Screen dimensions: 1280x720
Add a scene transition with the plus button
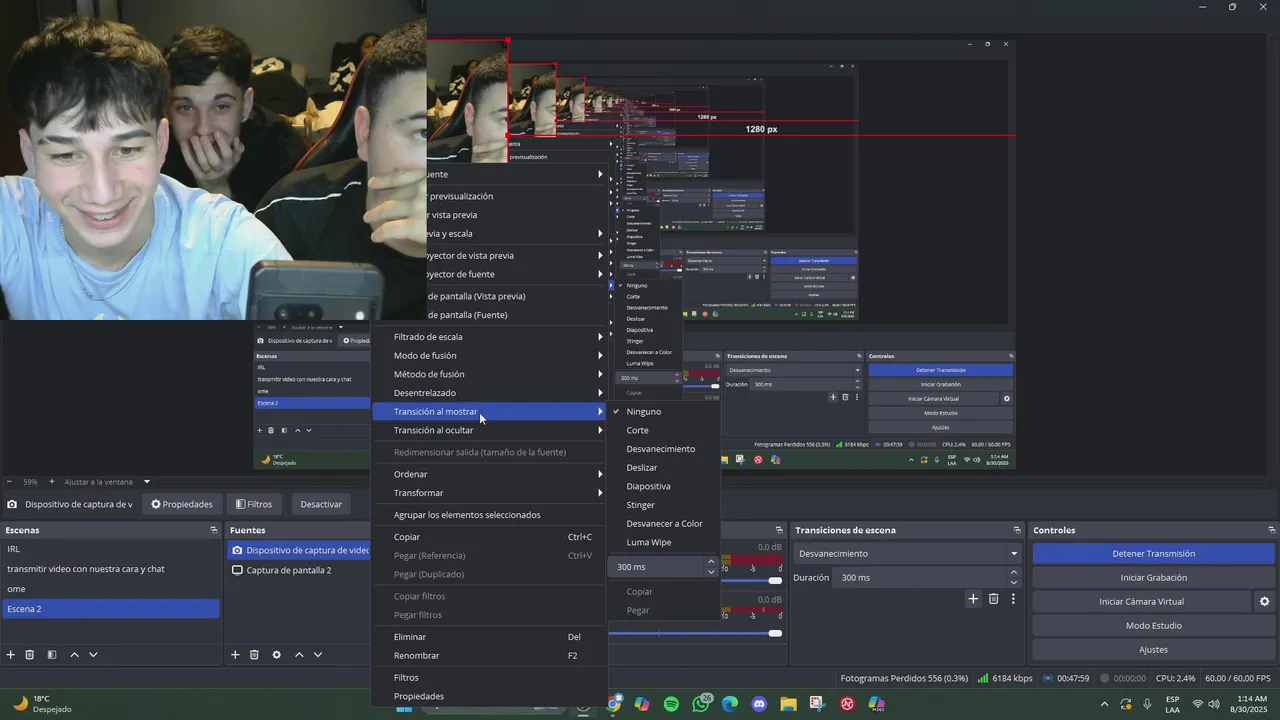pos(973,599)
